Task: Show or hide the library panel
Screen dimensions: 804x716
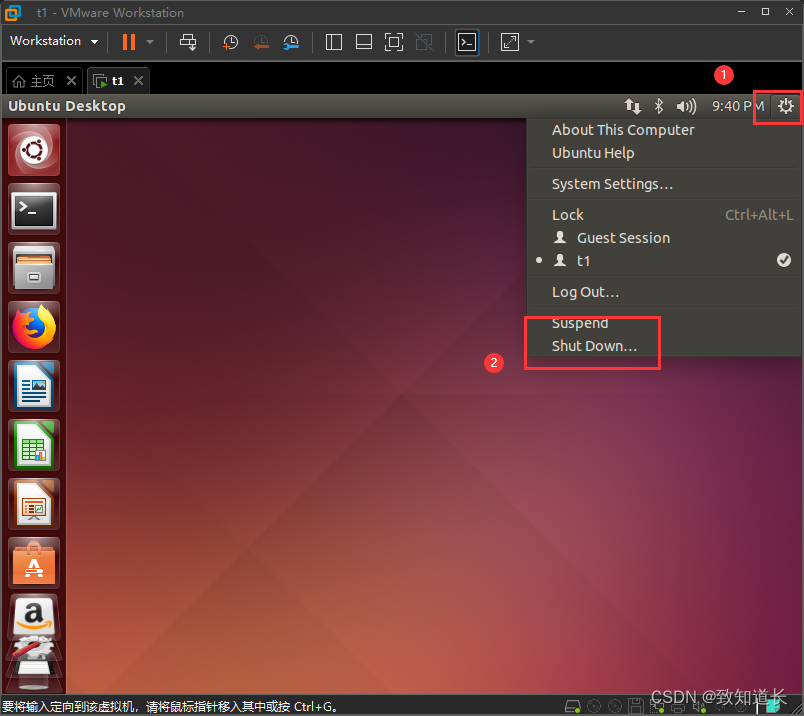Action: (x=333, y=41)
